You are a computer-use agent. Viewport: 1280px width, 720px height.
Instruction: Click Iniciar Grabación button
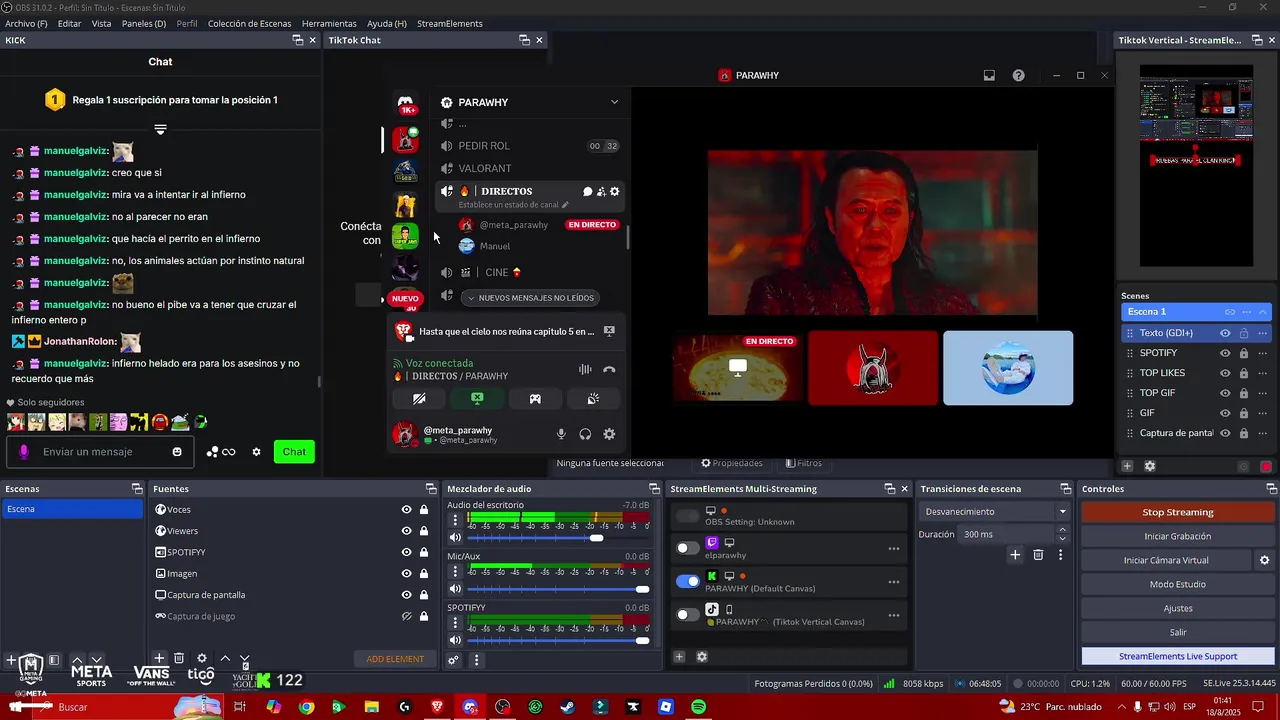pyautogui.click(x=1178, y=536)
